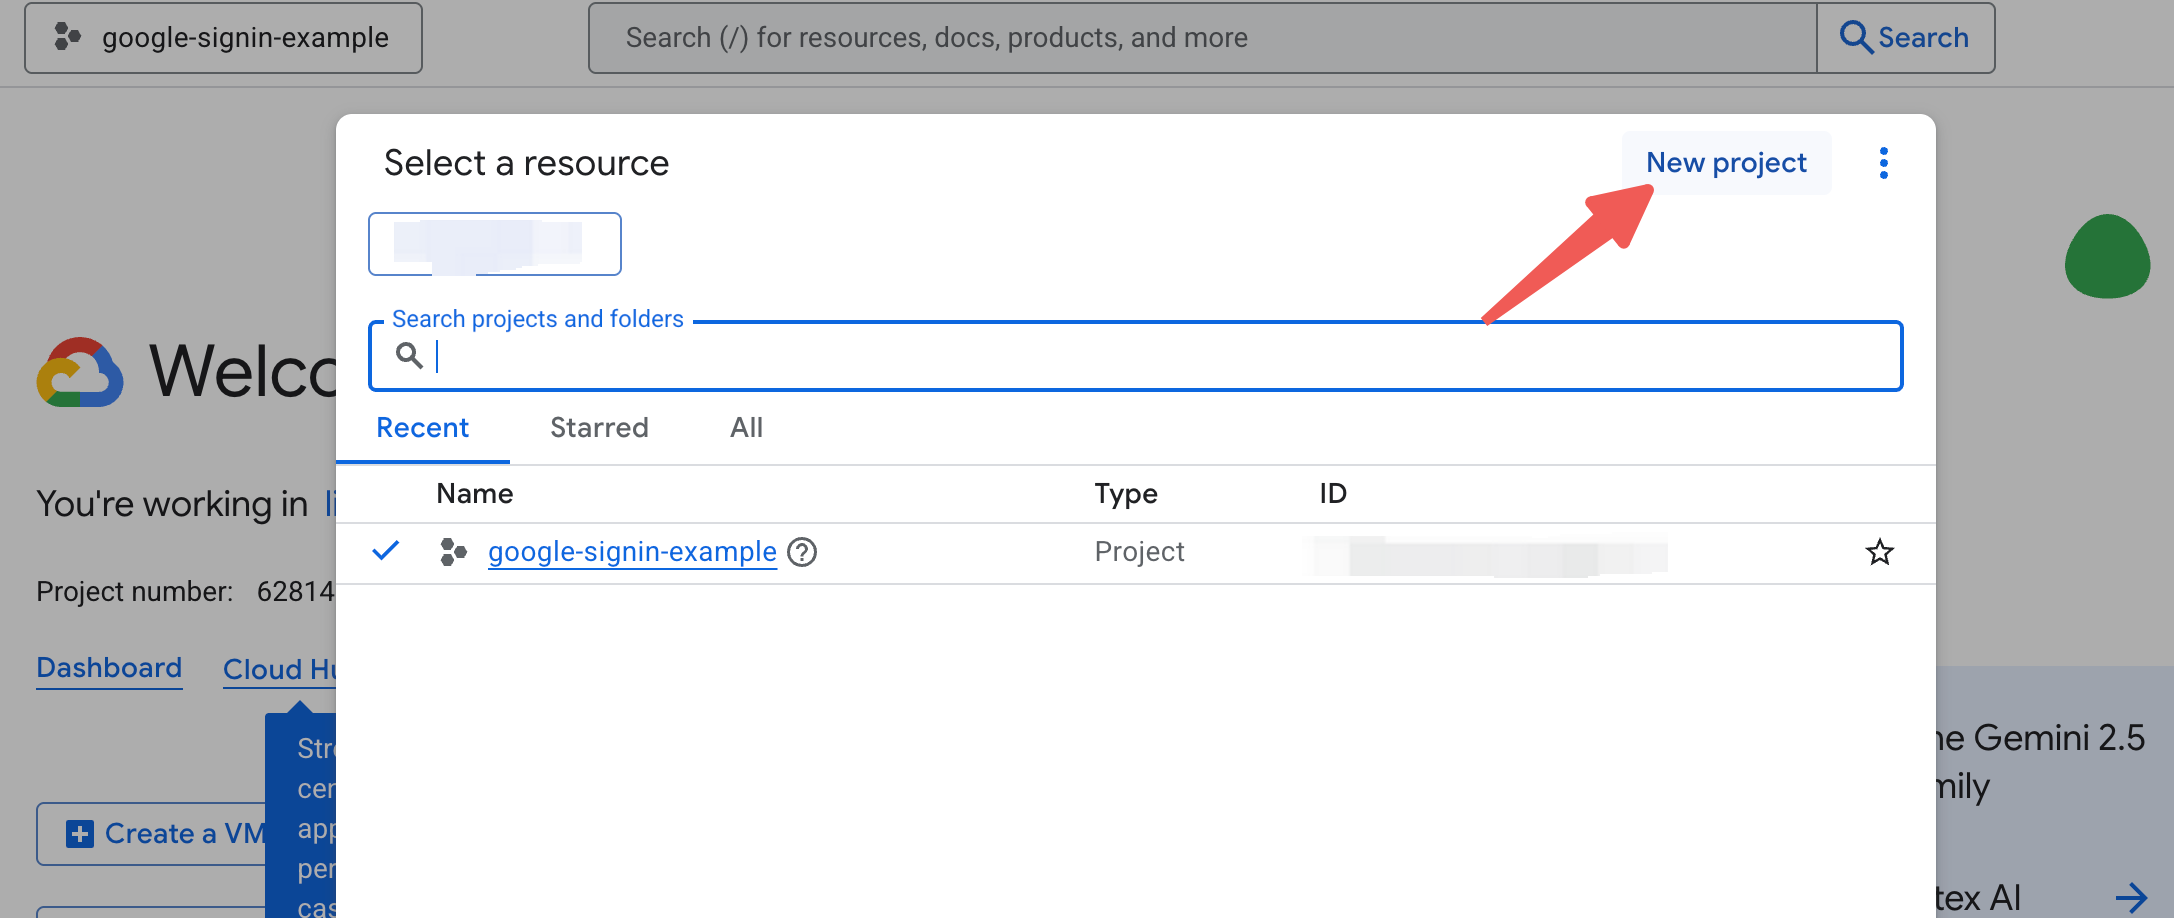Open the Dashboard link
The image size is (2174, 918).
coord(109,668)
